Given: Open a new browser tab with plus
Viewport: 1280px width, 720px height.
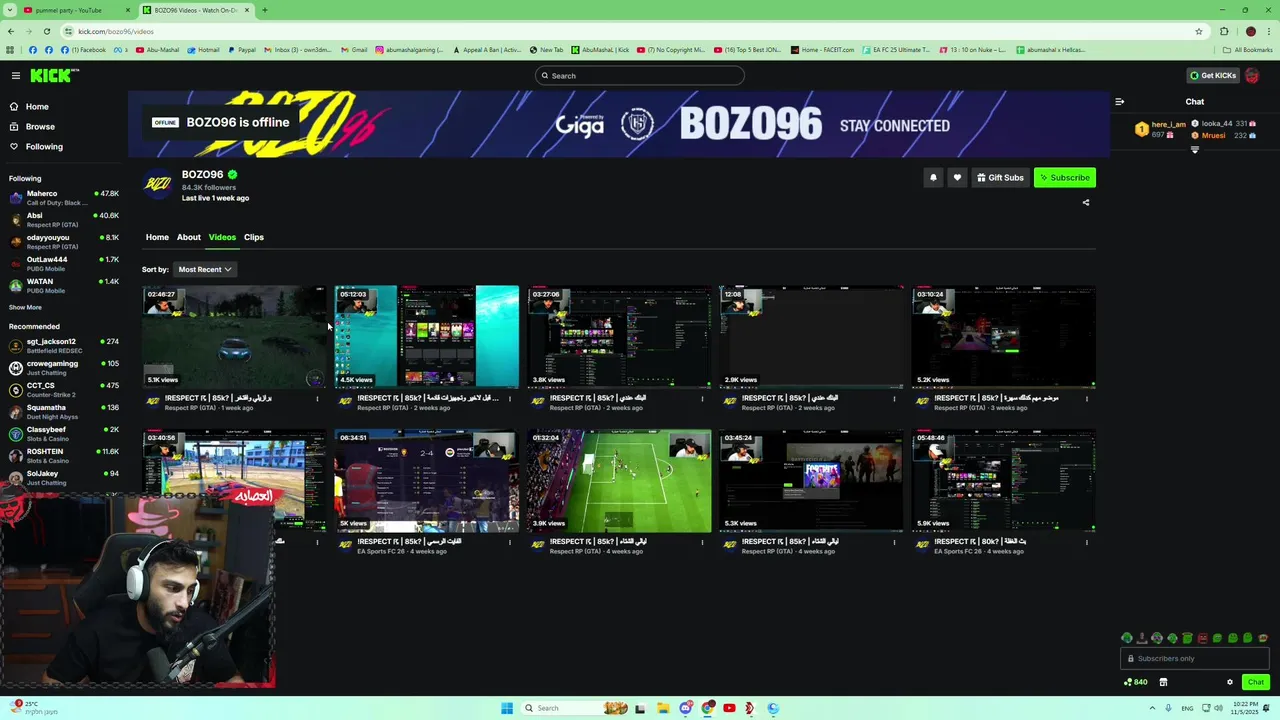Looking at the screenshot, I should tap(264, 10).
